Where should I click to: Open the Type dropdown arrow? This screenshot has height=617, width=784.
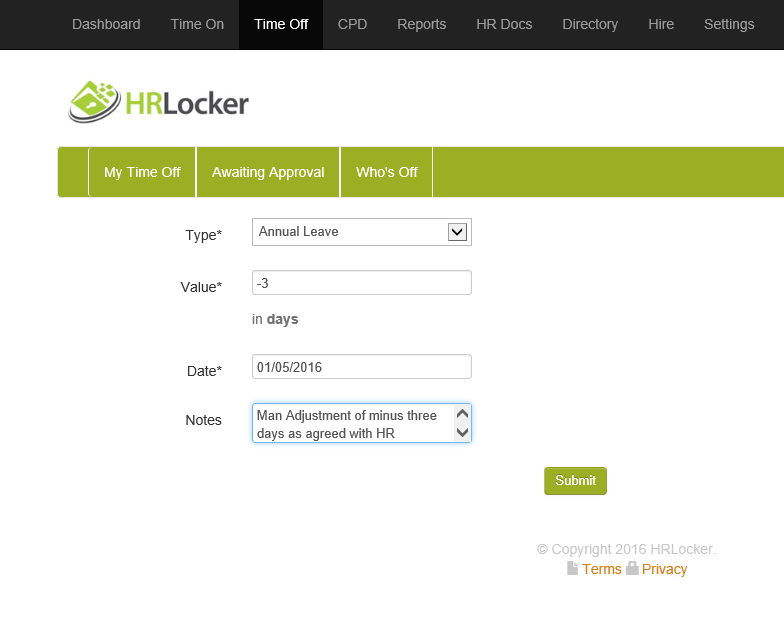tap(457, 232)
